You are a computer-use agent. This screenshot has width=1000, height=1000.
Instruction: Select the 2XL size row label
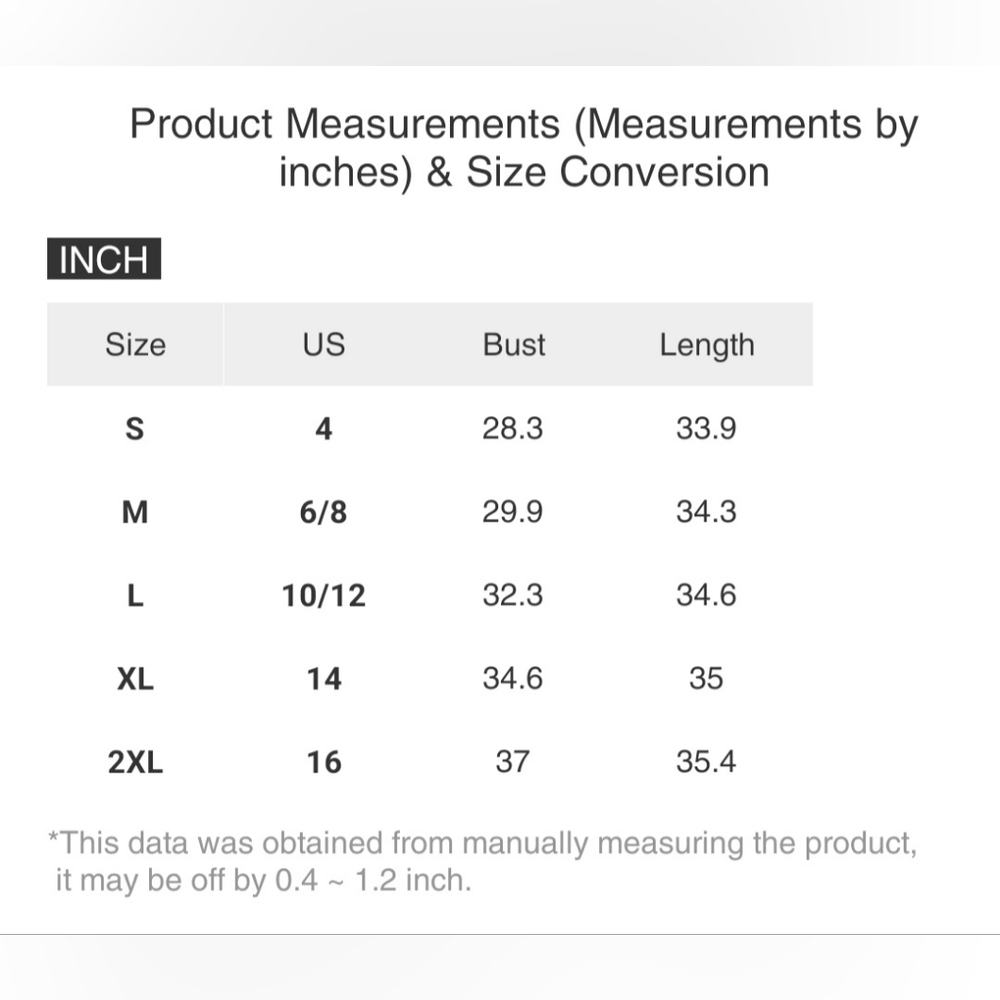tap(135, 763)
